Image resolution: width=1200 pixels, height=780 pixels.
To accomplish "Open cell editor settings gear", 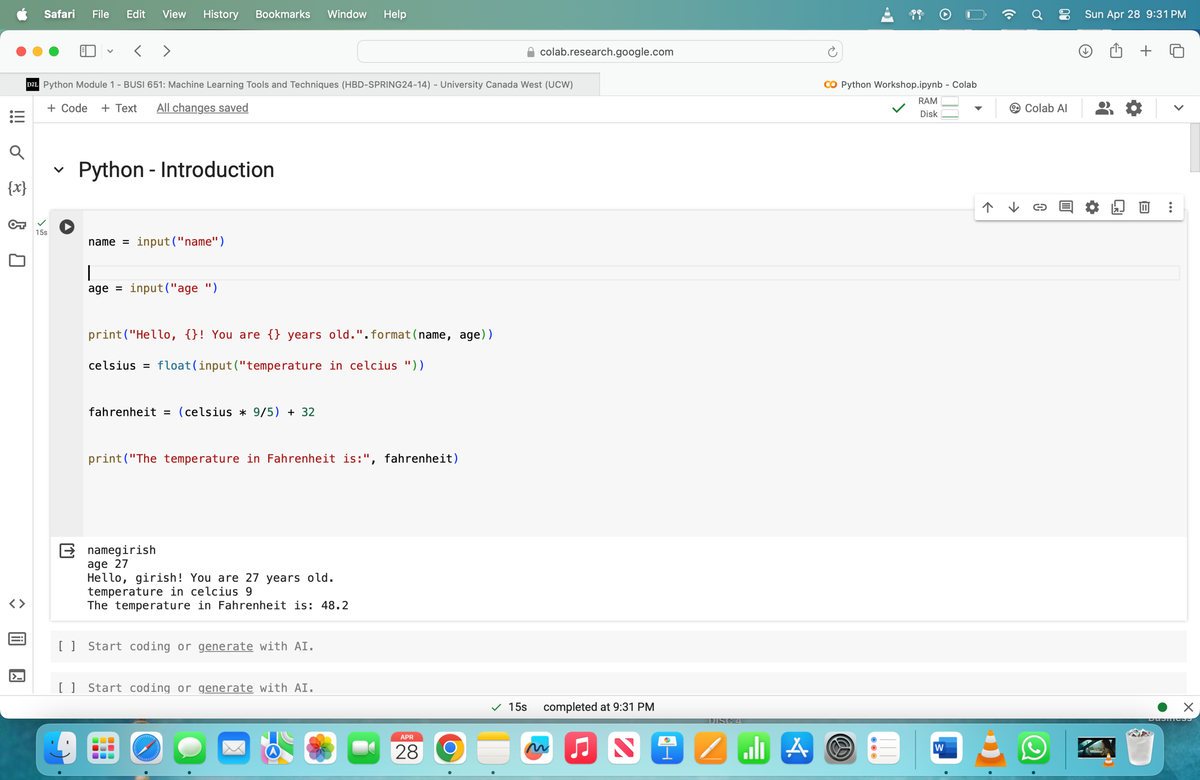I will (x=1092, y=208).
